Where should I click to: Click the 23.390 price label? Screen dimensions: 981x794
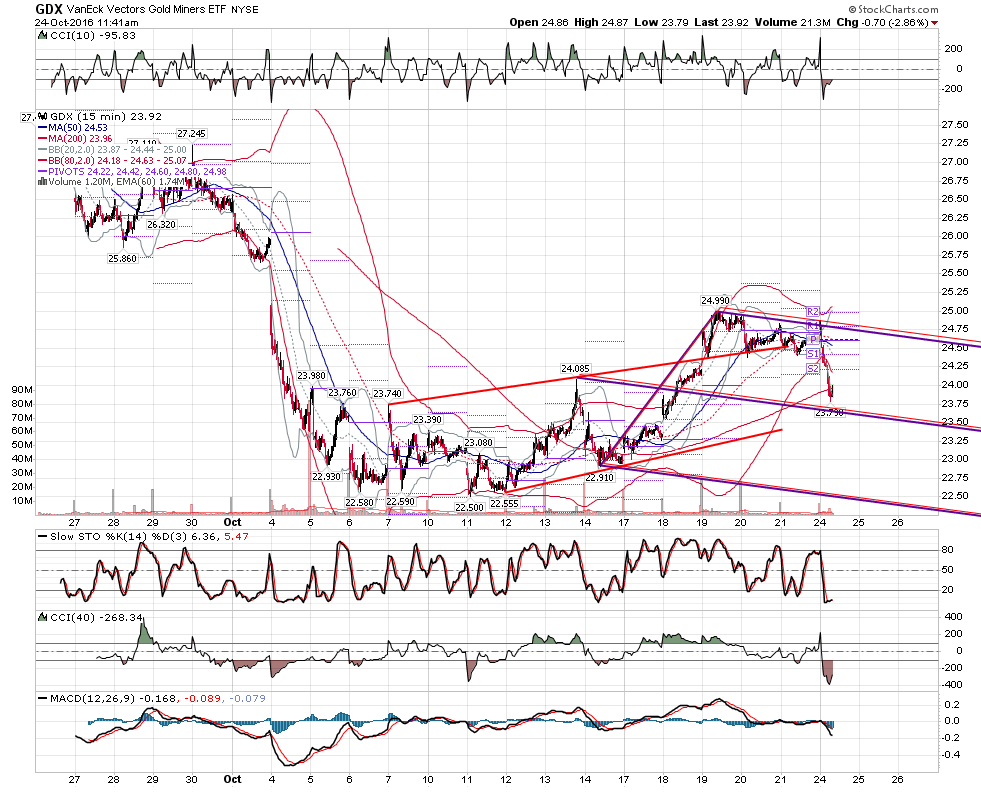[427, 420]
